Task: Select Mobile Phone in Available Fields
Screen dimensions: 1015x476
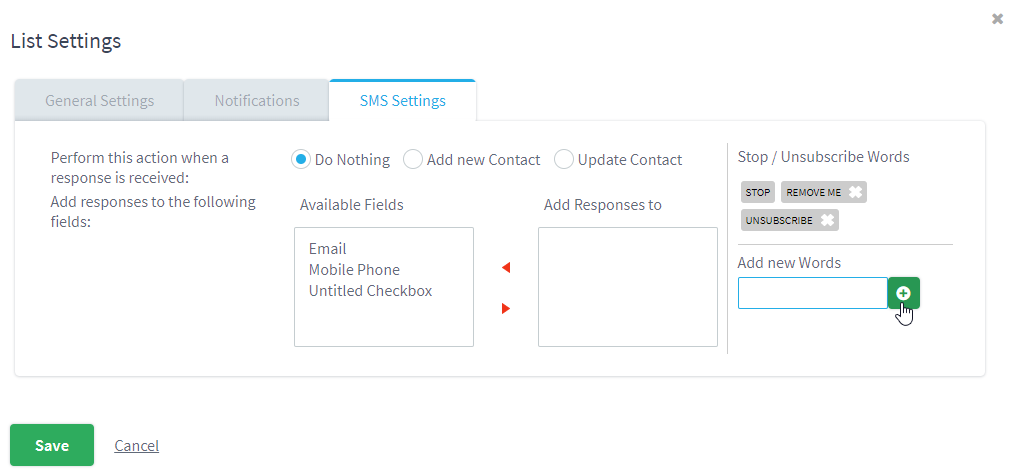Action: click(x=354, y=269)
